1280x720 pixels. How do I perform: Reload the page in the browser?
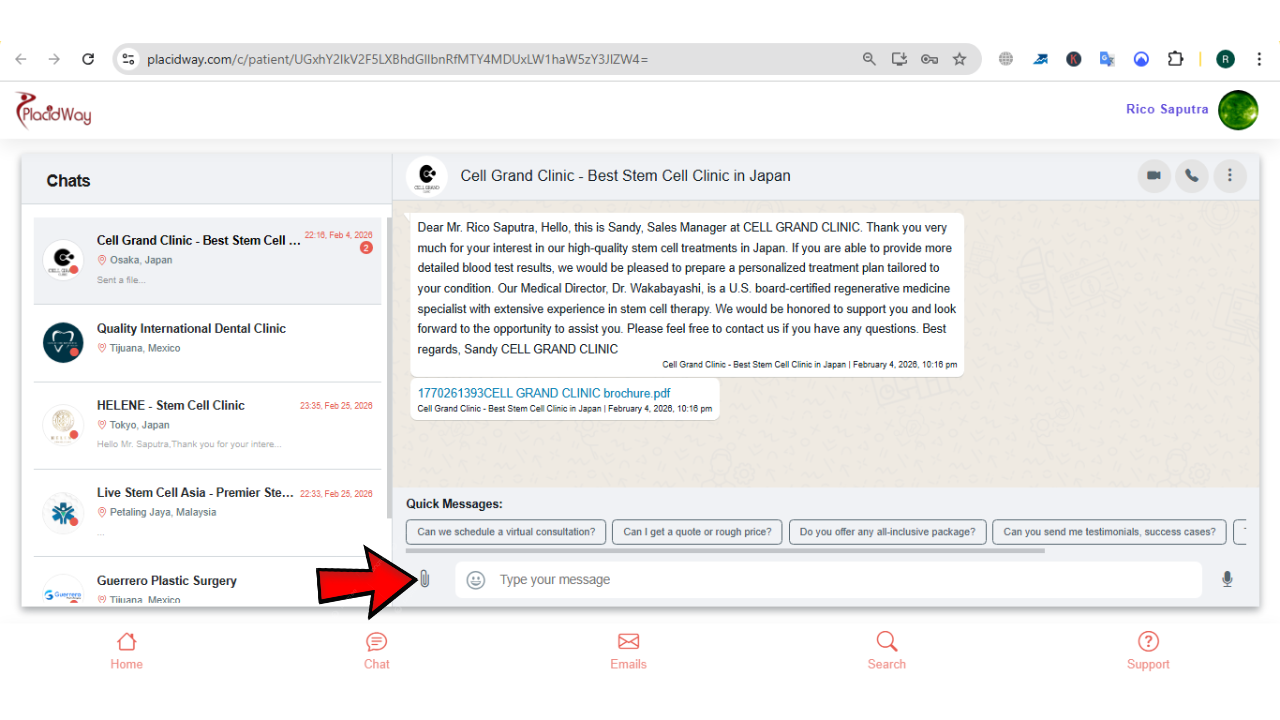coord(88,59)
